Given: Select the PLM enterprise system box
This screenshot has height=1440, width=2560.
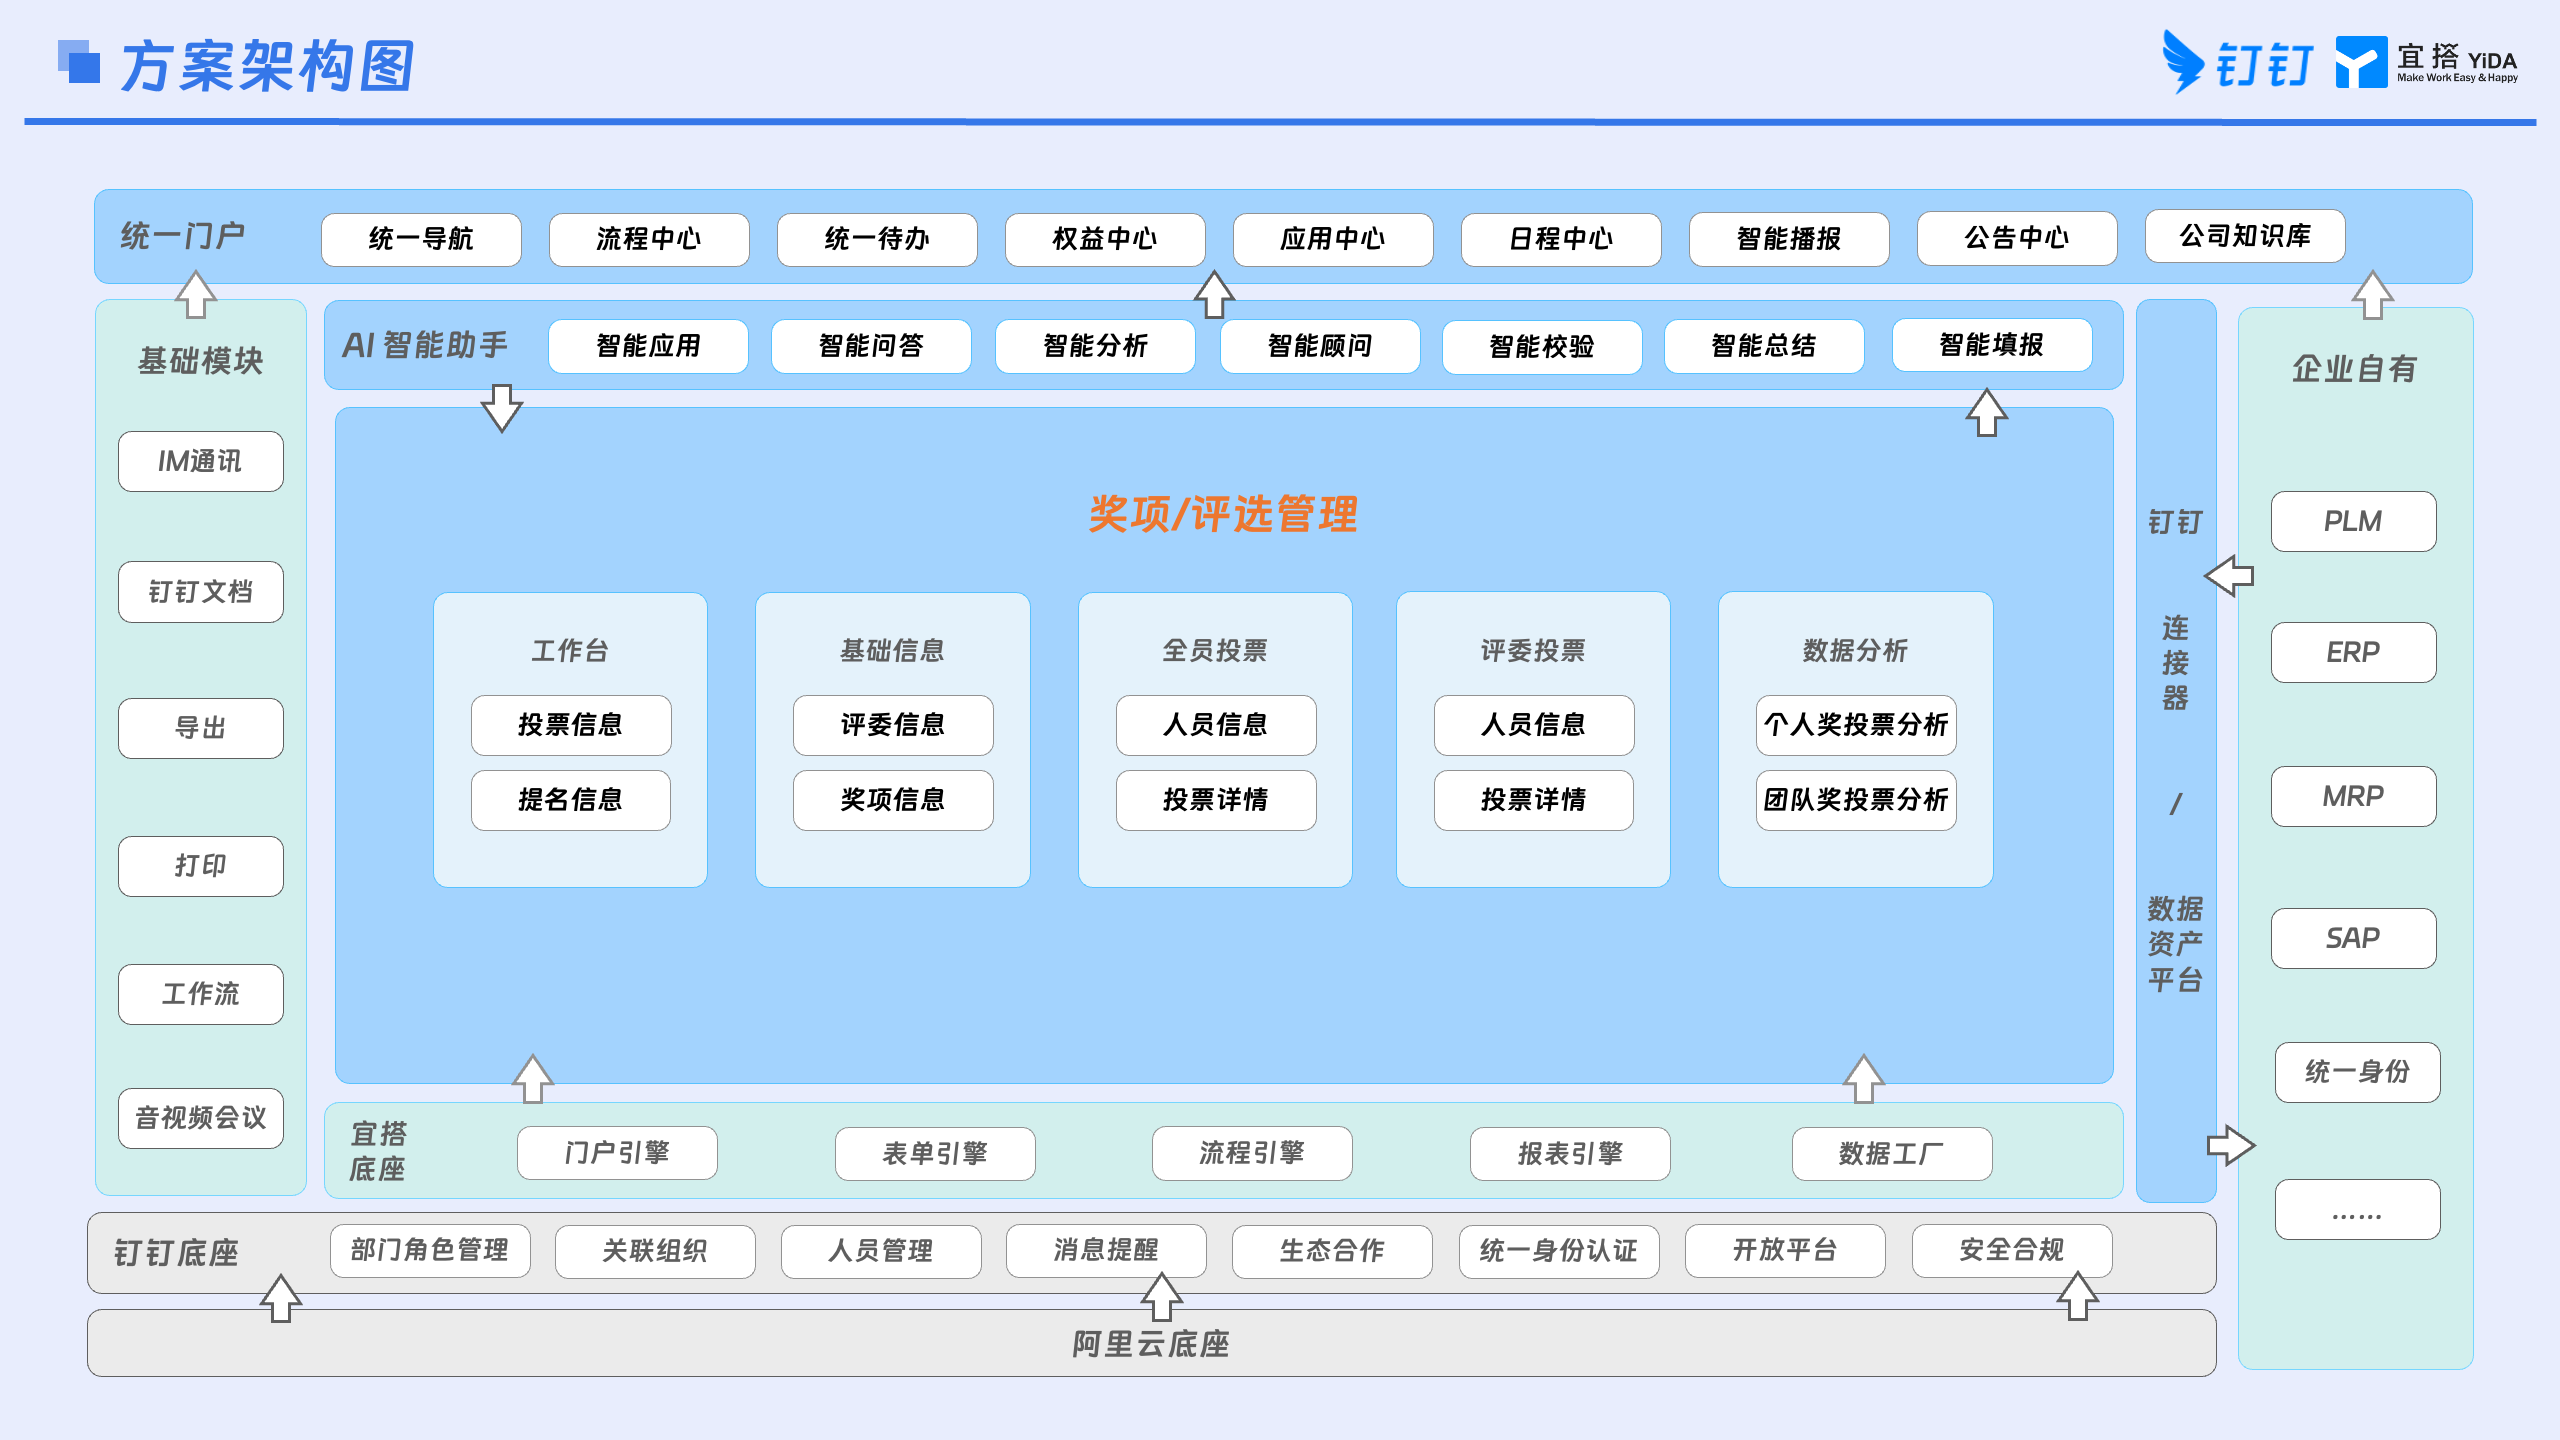Looking at the screenshot, I should pyautogui.click(x=2353, y=521).
